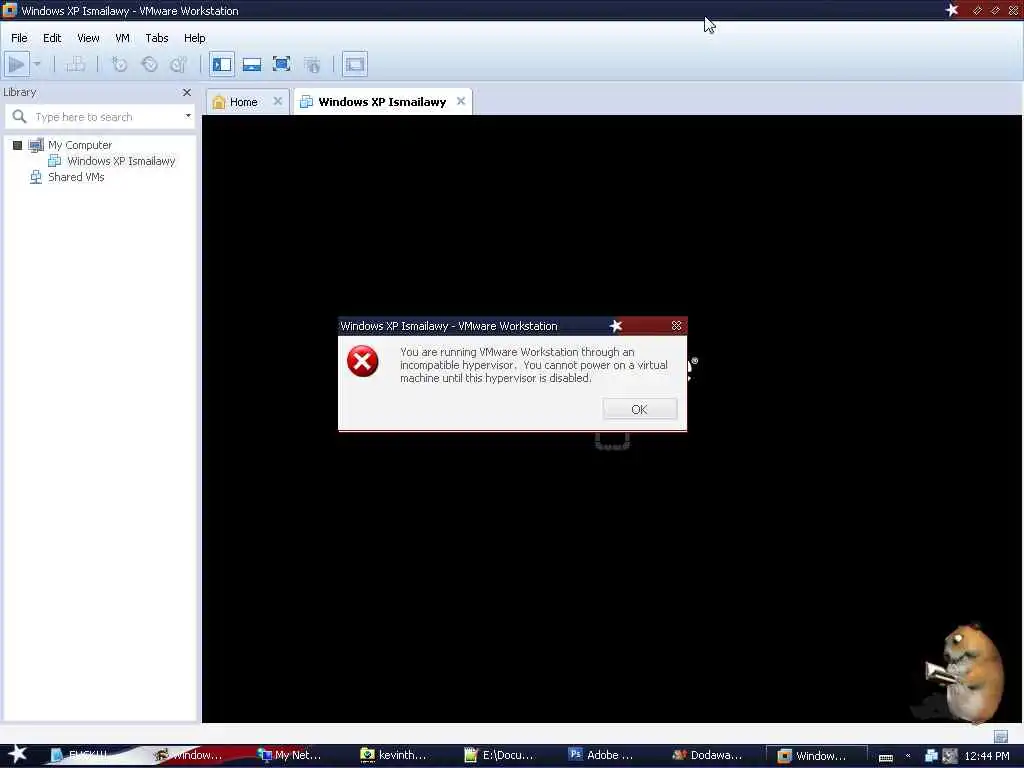This screenshot has width=1024, height=768.
Task: Switch to Adobe Photoshop taskbar button
Action: (601, 755)
